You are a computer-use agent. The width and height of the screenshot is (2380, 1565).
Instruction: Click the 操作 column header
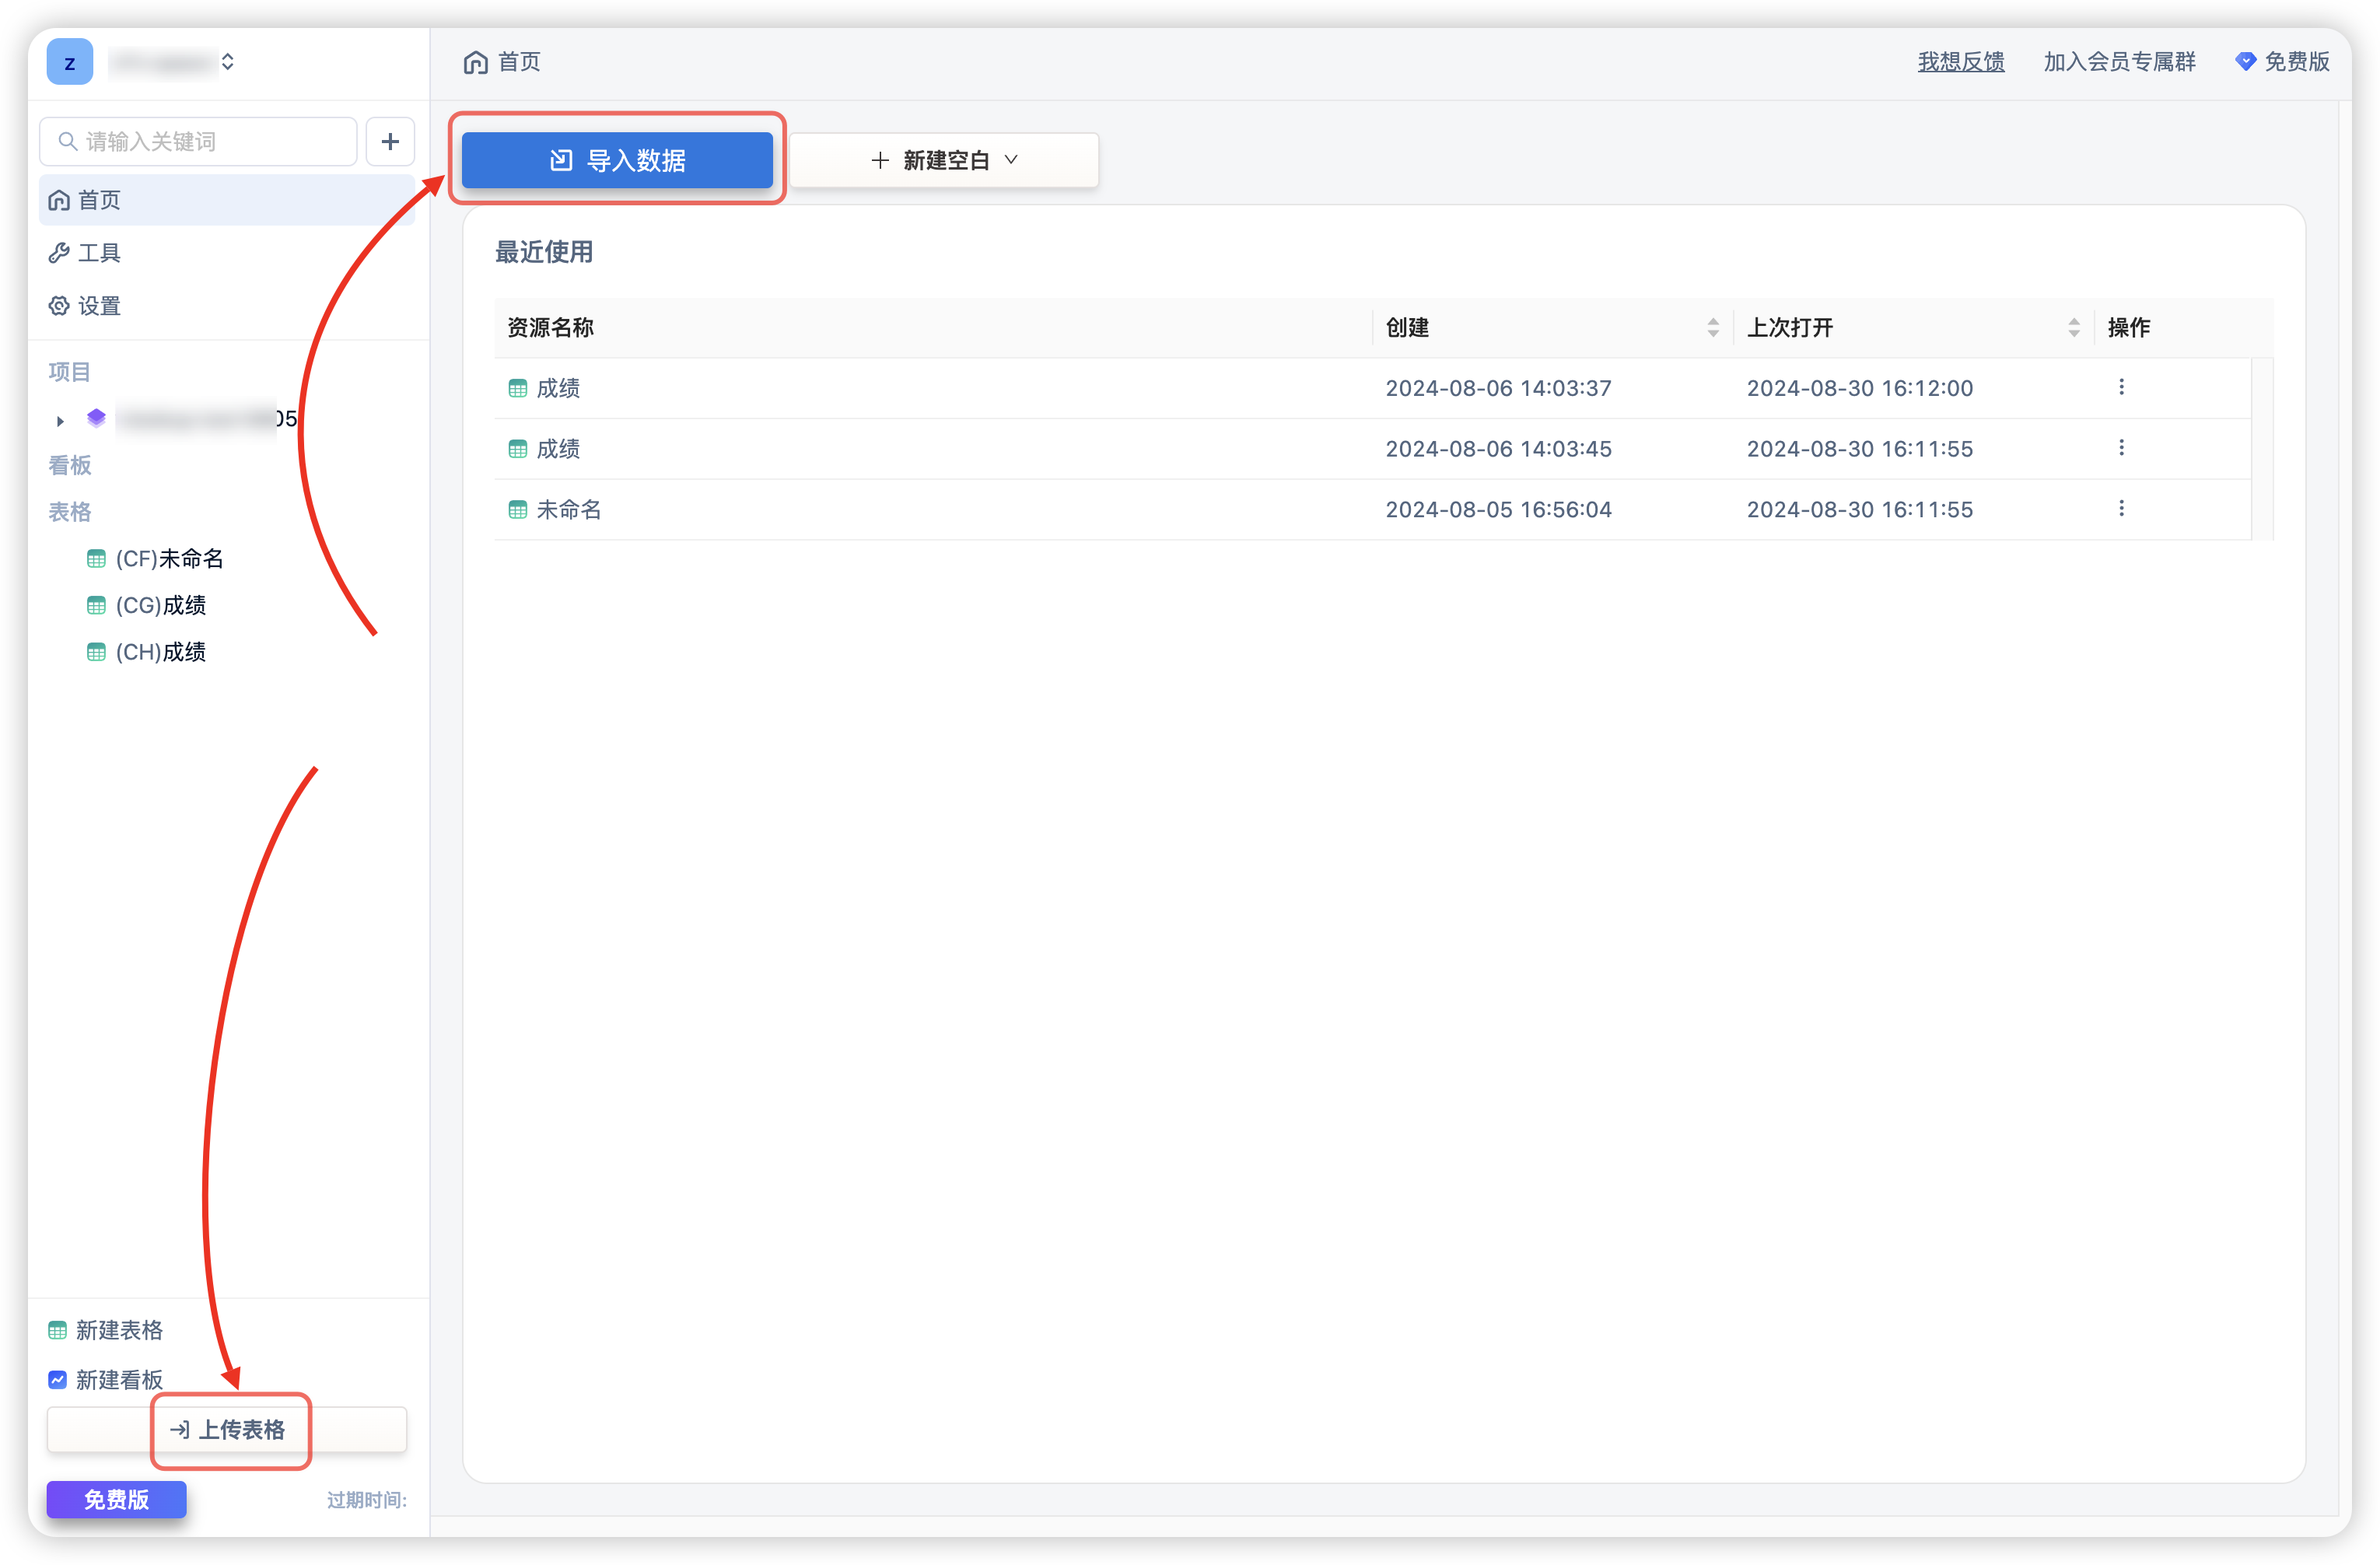(x=2129, y=328)
